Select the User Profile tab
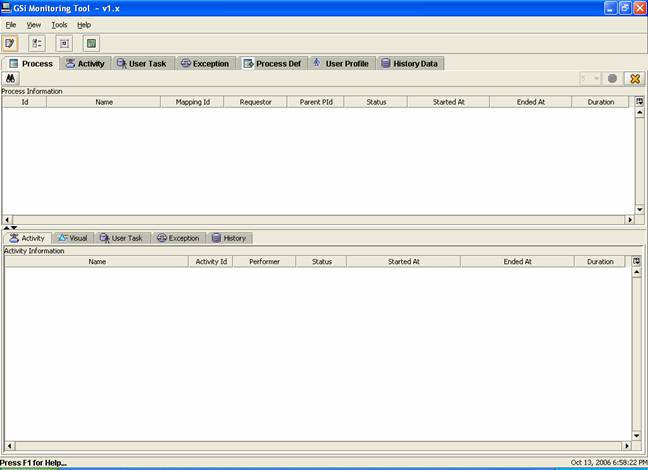The width and height of the screenshot is (648, 470). (340, 63)
